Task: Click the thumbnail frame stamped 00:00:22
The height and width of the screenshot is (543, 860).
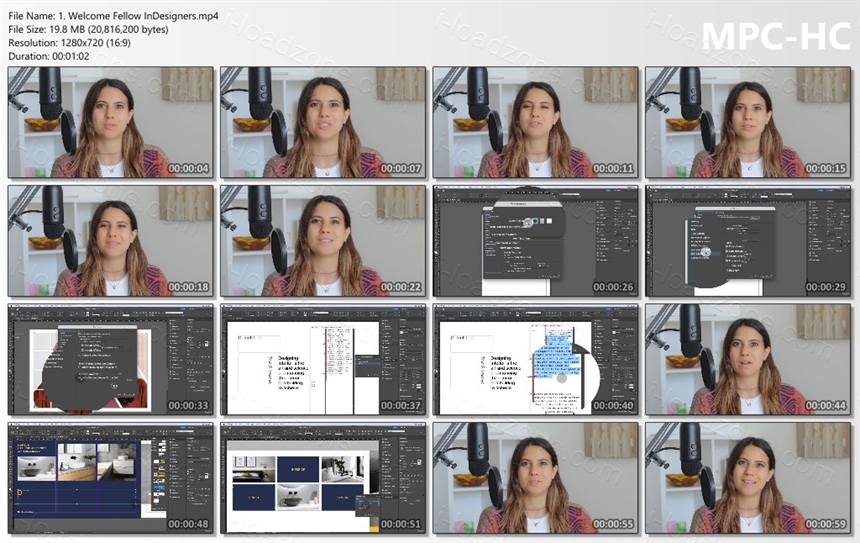Action: coord(323,241)
